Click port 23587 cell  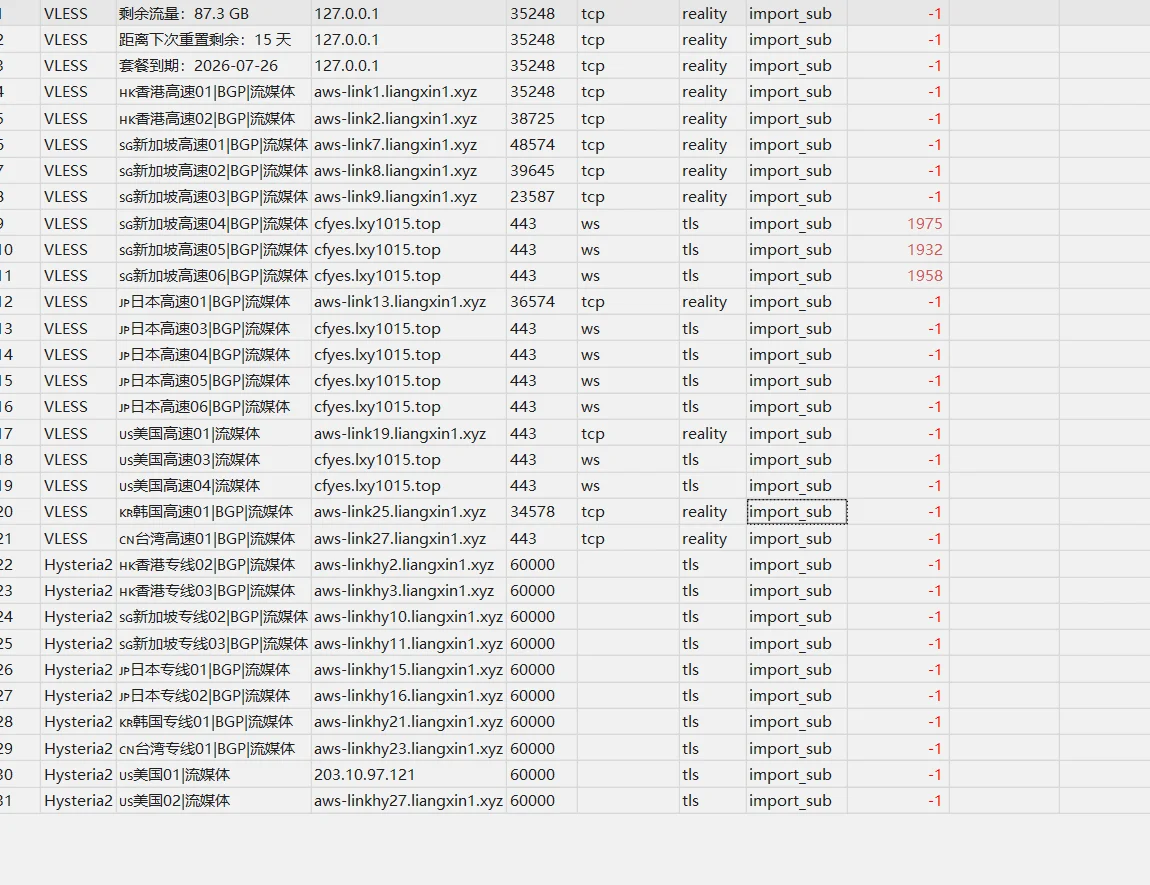(532, 197)
